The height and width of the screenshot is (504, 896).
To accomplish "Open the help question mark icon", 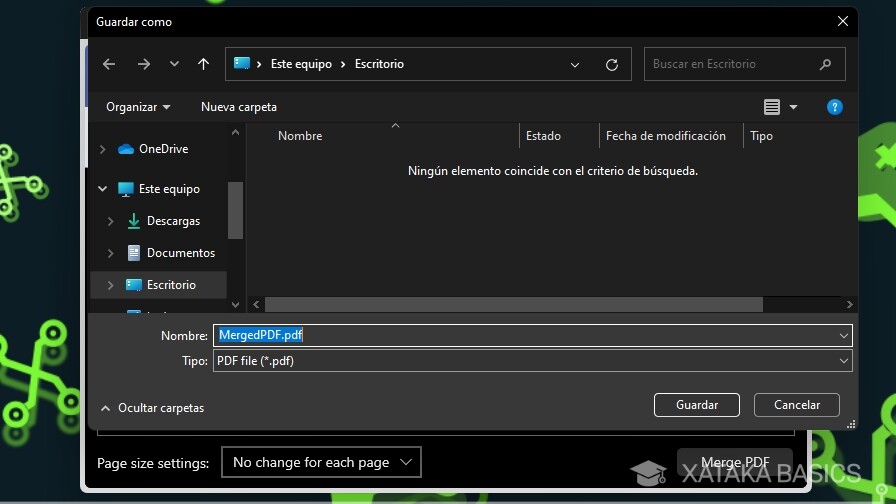I will (x=834, y=107).
